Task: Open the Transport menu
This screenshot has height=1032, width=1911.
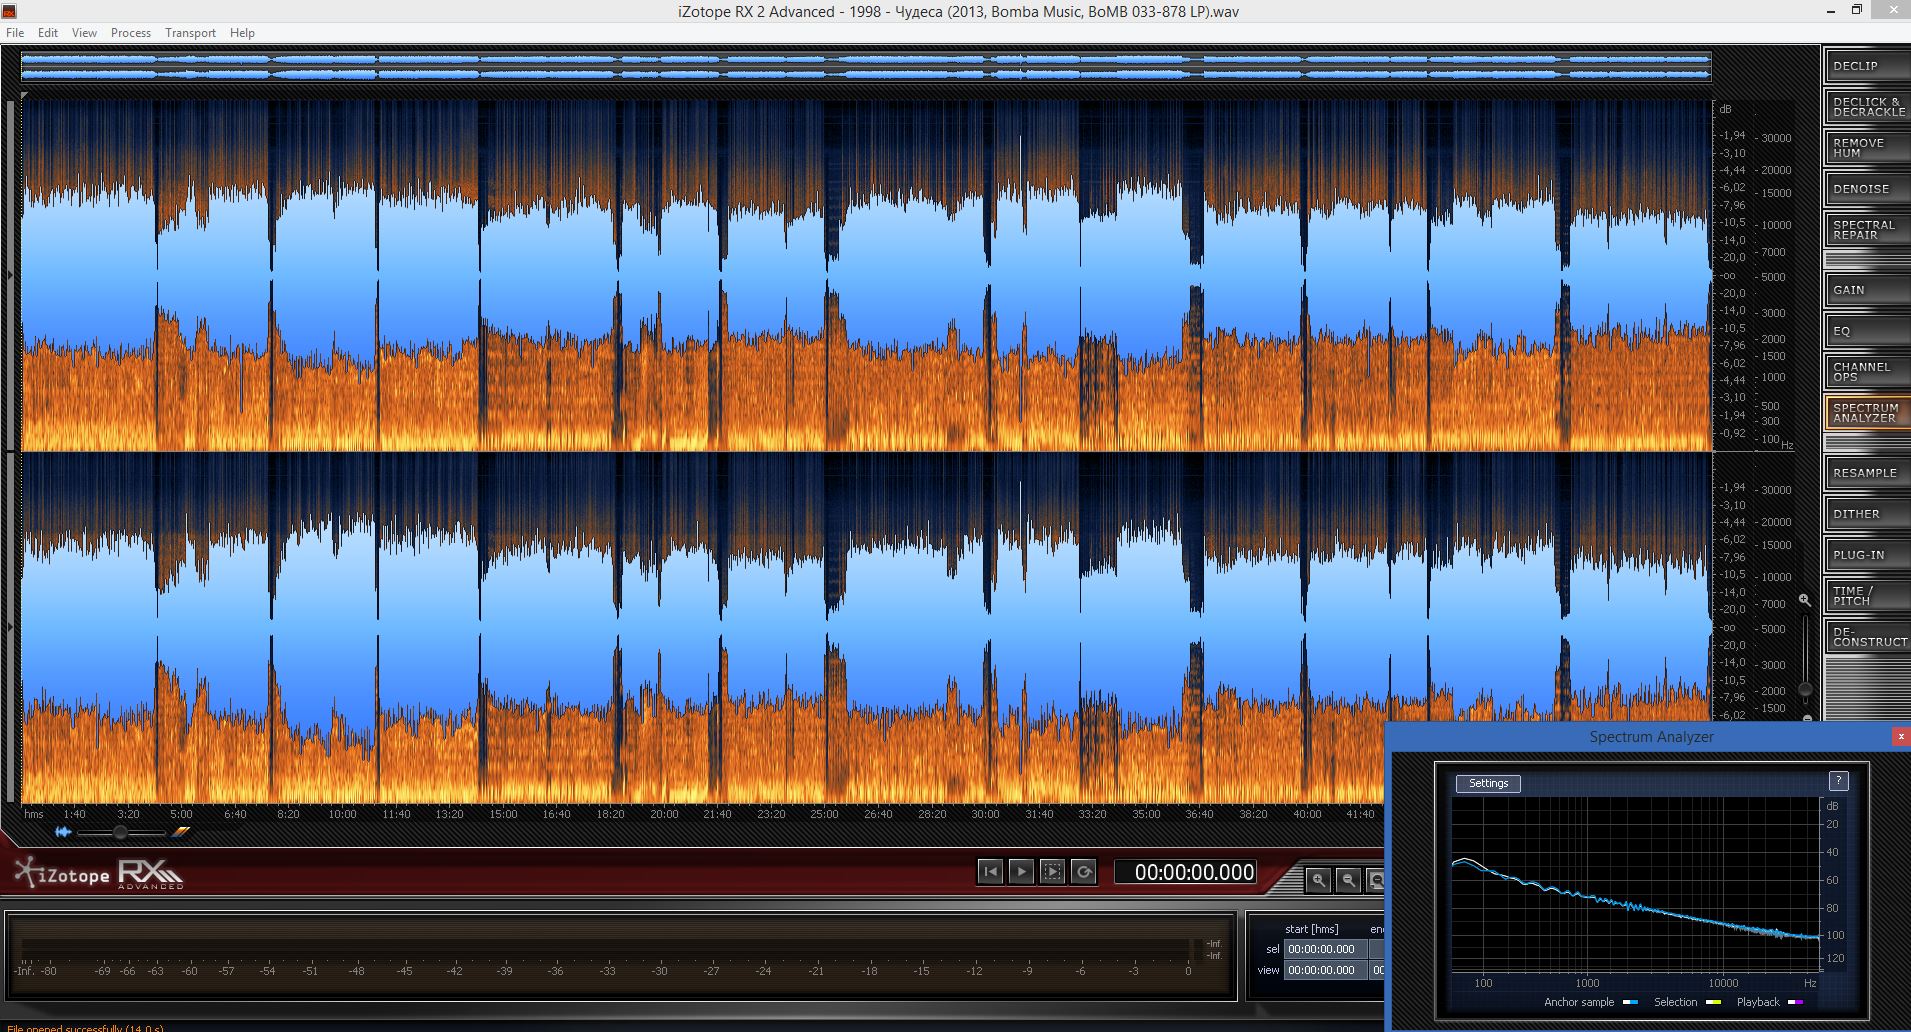Action: (x=190, y=33)
